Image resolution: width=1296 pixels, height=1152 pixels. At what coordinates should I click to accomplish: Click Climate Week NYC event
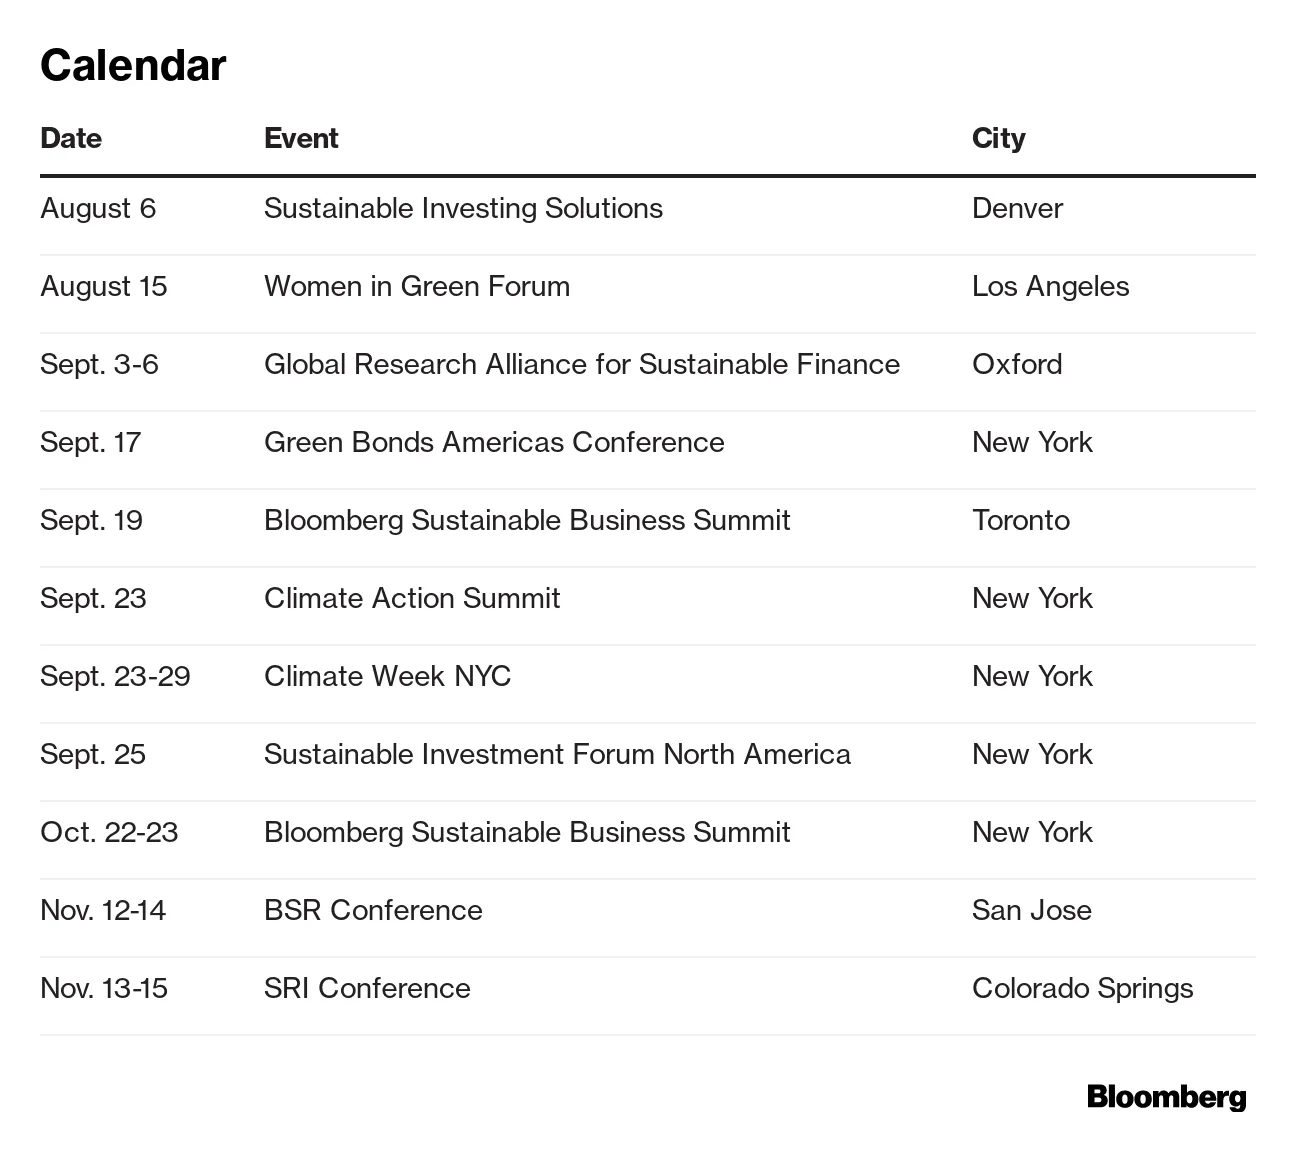(x=387, y=676)
